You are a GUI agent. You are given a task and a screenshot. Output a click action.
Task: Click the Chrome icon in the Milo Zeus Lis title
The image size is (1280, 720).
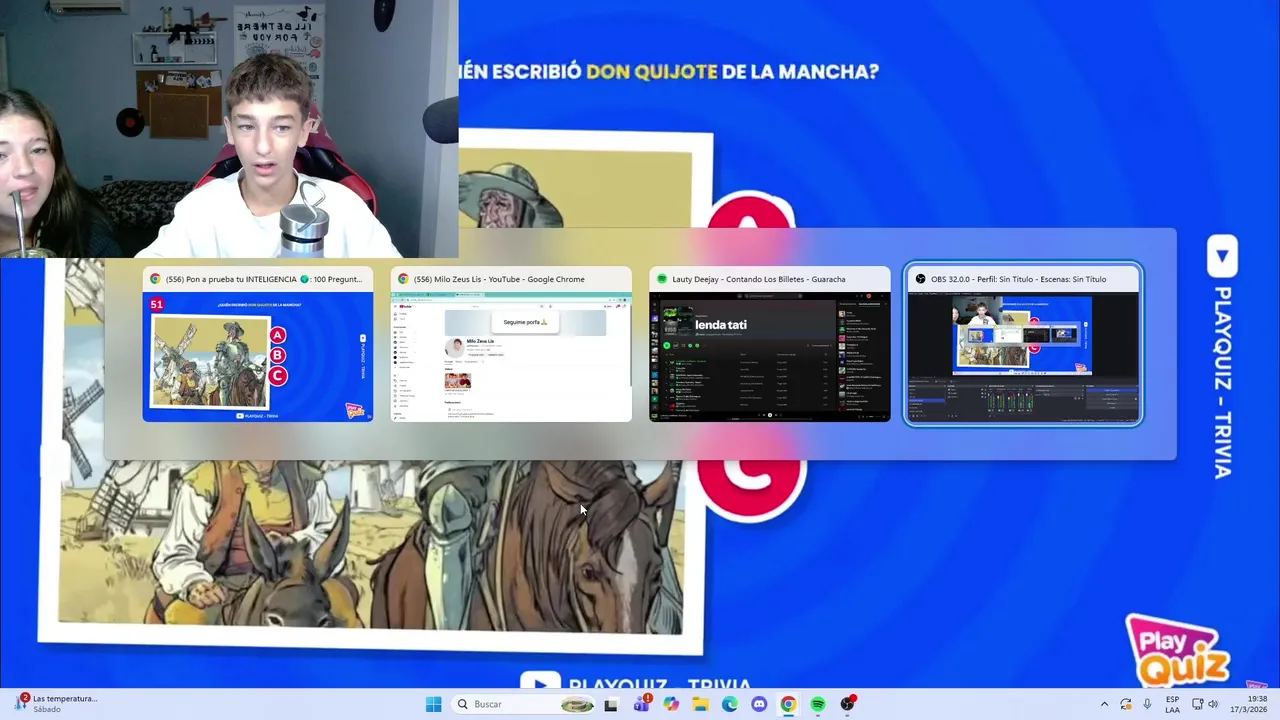(x=403, y=279)
